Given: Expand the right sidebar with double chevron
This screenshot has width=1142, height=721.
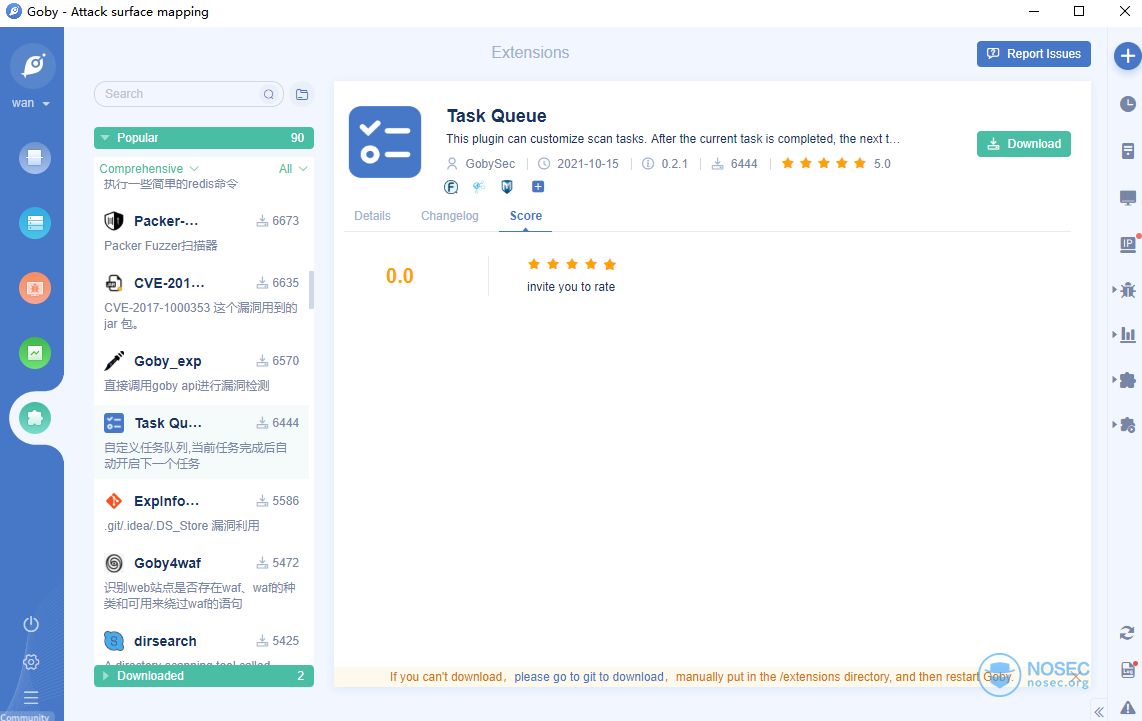Looking at the screenshot, I should click(x=1099, y=712).
